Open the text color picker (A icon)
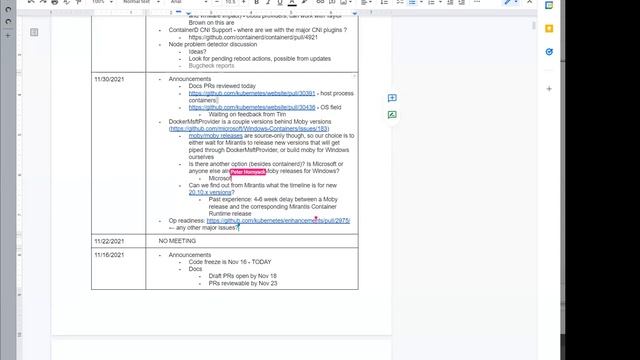 pos(292,2)
